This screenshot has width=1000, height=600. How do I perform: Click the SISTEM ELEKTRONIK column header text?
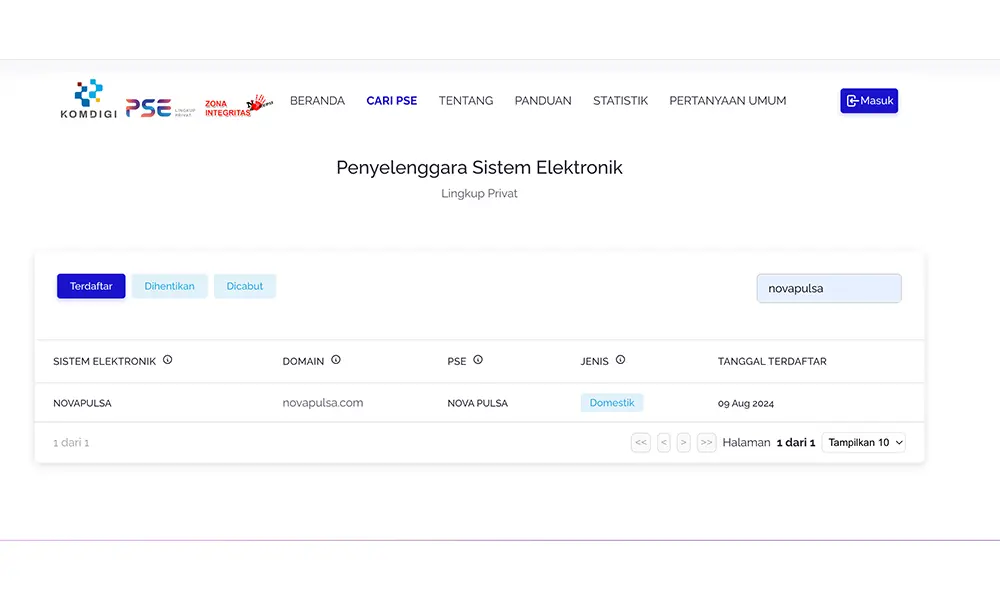coord(105,362)
